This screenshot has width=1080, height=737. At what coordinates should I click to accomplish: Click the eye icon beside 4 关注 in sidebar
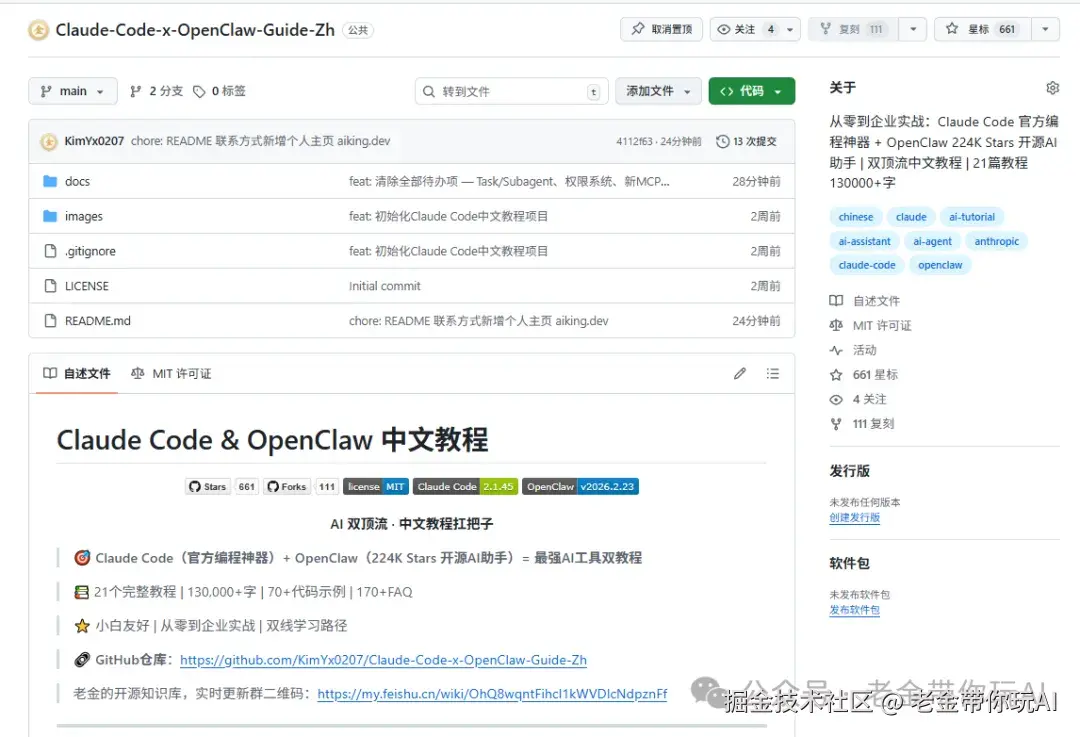pyautogui.click(x=836, y=399)
